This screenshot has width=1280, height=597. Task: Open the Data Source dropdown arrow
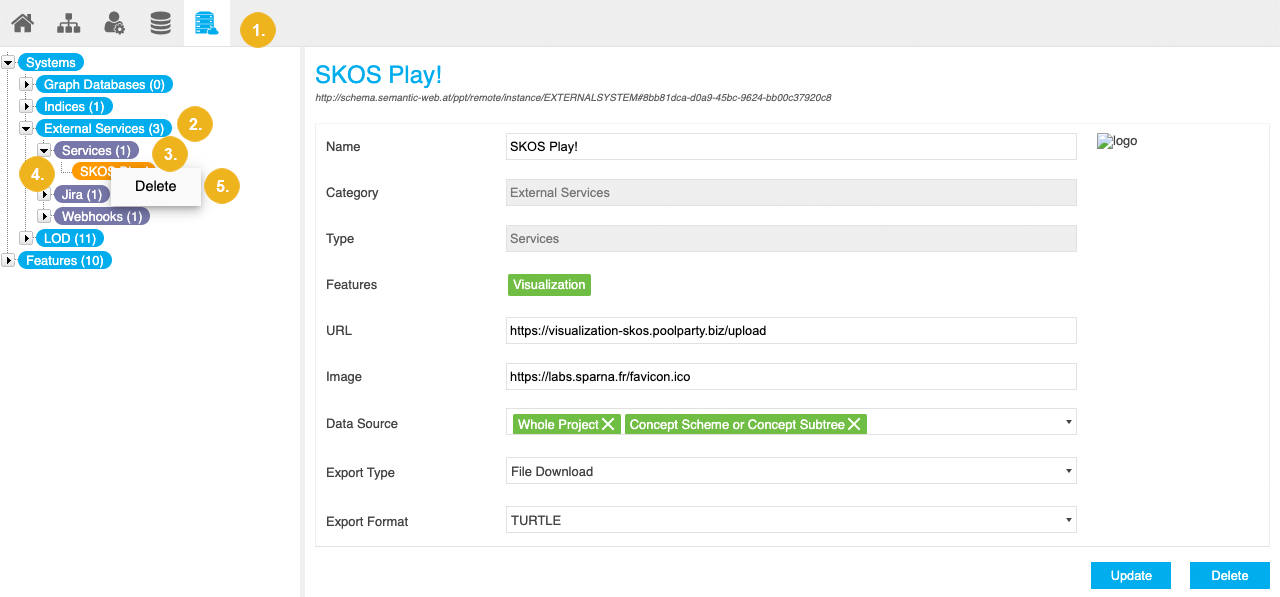pyautogui.click(x=1069, y=422)
